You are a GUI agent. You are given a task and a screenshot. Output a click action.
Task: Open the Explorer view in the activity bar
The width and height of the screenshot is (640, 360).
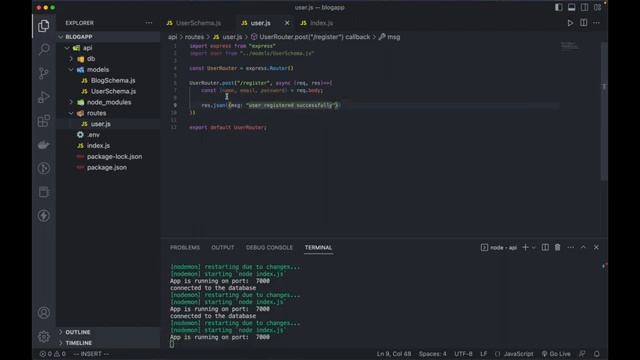pyautogui.click(x=44, y=26)
